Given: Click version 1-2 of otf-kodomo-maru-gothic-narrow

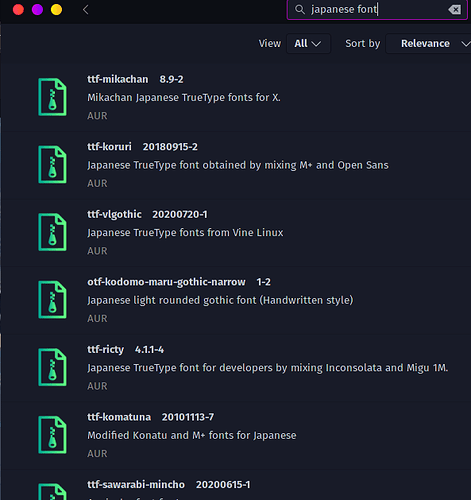Looking at the screenshot, I should pos(263,282).
